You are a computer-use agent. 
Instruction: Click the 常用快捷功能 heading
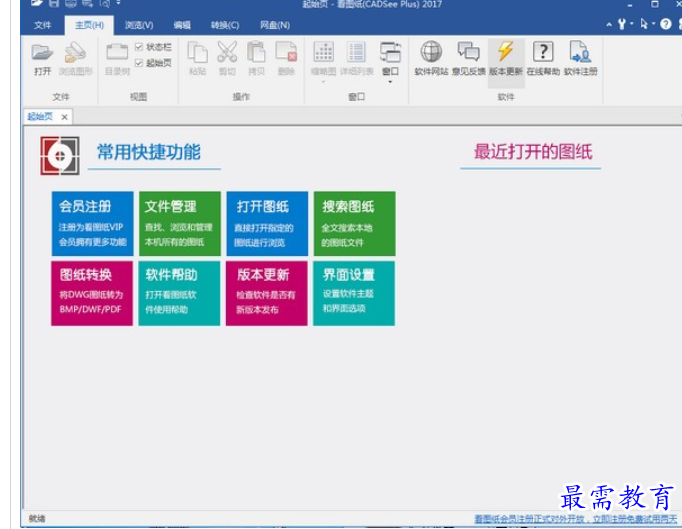[x=149, y=152]
